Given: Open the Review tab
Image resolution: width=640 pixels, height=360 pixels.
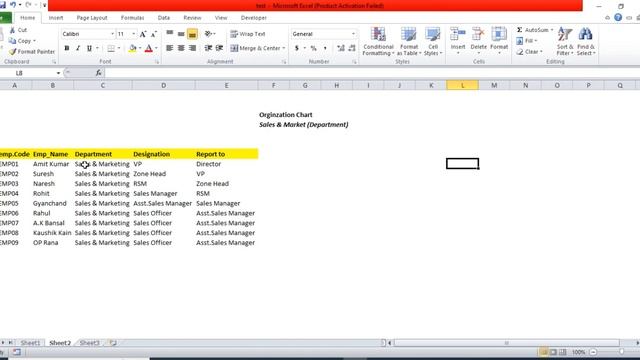Looking at the screenshot, I should [192, 18].
